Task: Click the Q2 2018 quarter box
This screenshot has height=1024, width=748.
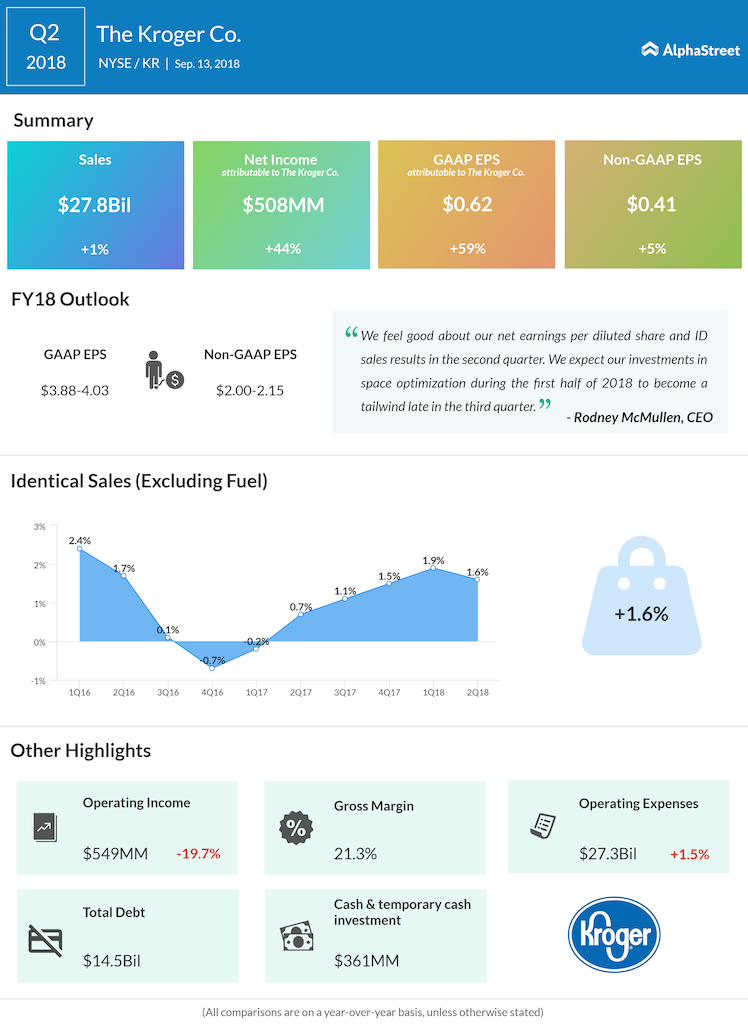Action: (43, 47)
